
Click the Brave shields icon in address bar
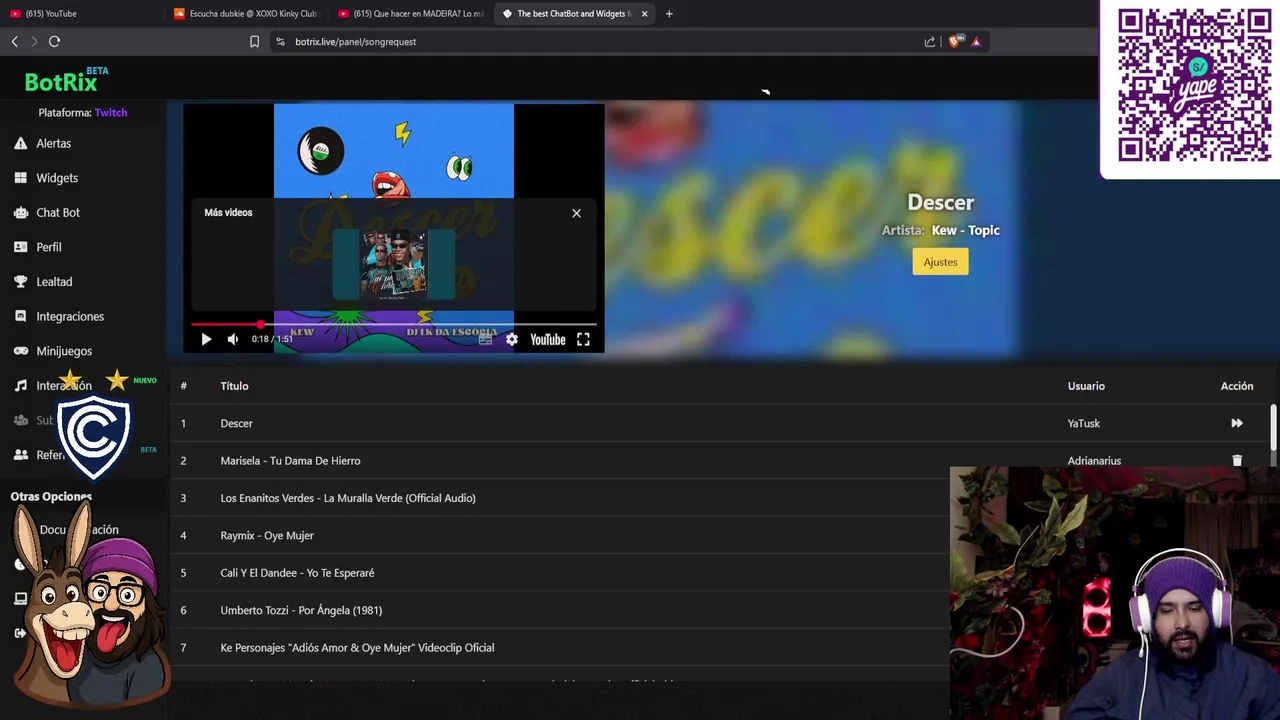[954, 41]
